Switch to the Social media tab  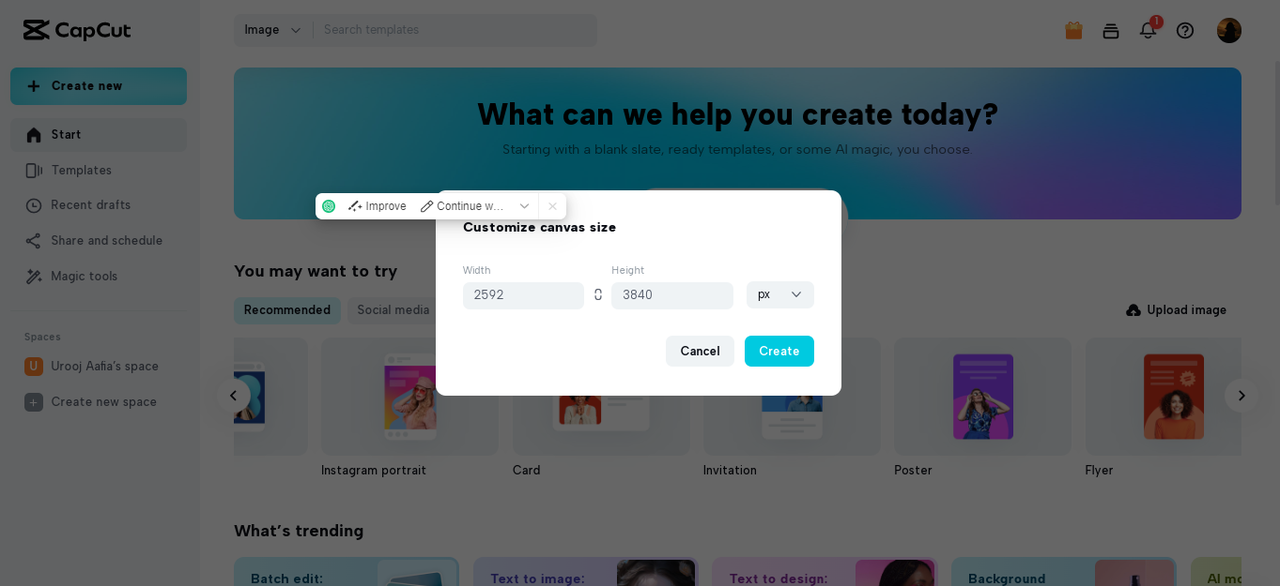pos(393,310)
